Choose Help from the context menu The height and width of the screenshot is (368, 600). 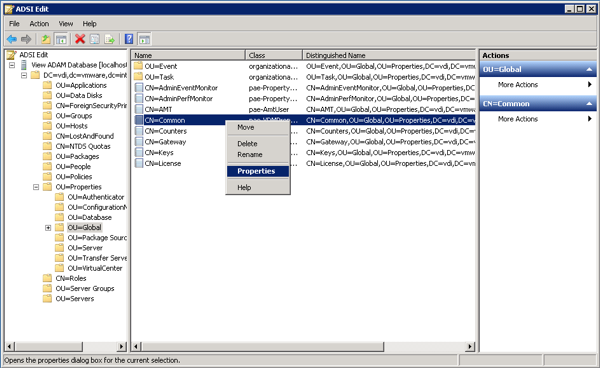pos(258,187)
